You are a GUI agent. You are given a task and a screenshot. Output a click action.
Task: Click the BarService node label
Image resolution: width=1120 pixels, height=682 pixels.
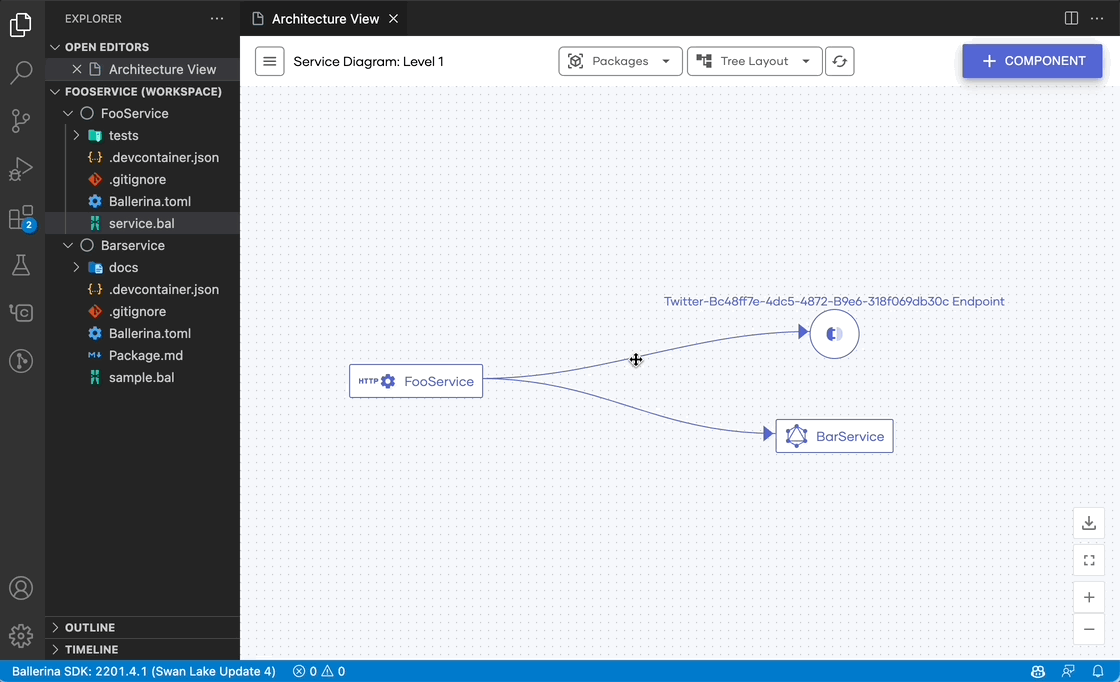pos(850,436)
